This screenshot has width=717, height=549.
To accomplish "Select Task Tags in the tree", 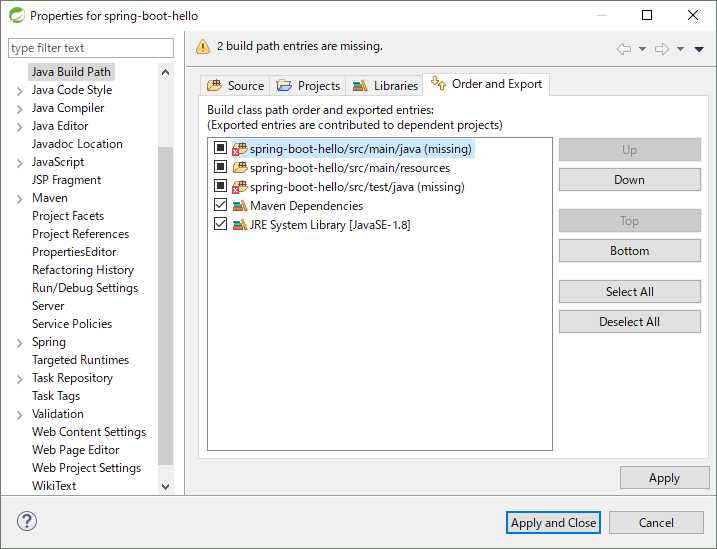I will click(x=56, y=396).
